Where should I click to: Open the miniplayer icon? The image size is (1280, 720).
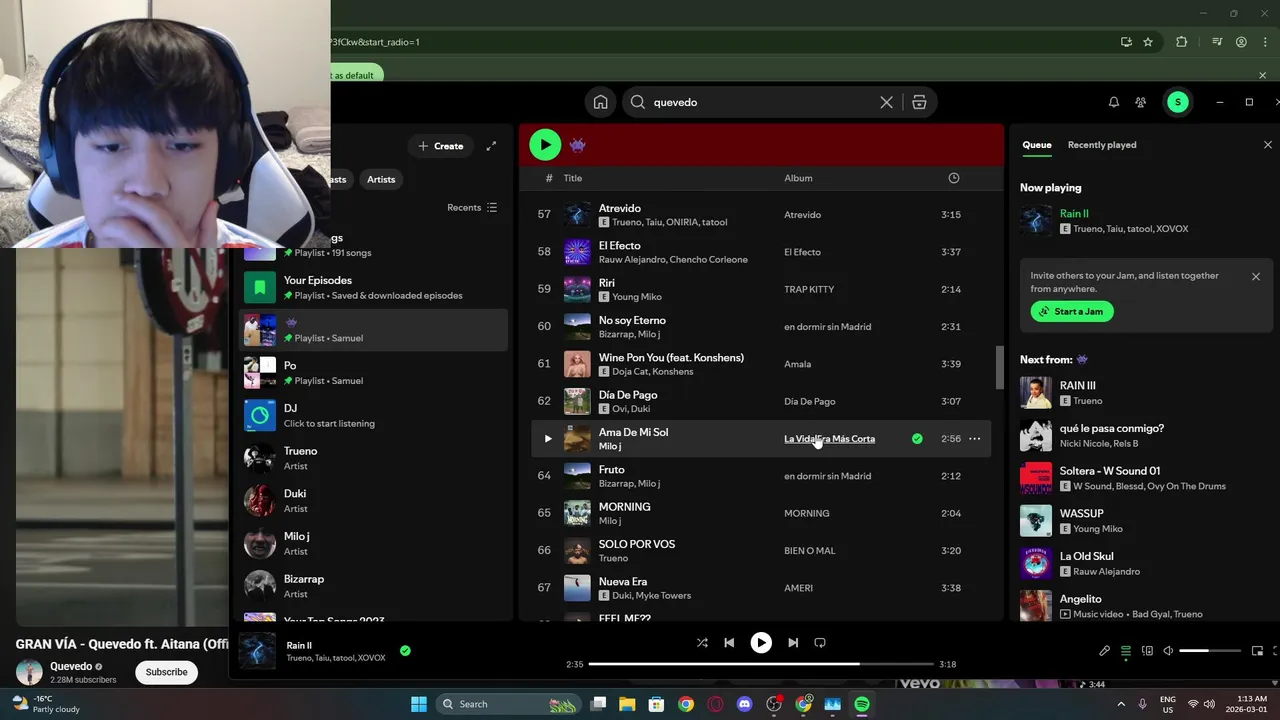click(1257, 651)
